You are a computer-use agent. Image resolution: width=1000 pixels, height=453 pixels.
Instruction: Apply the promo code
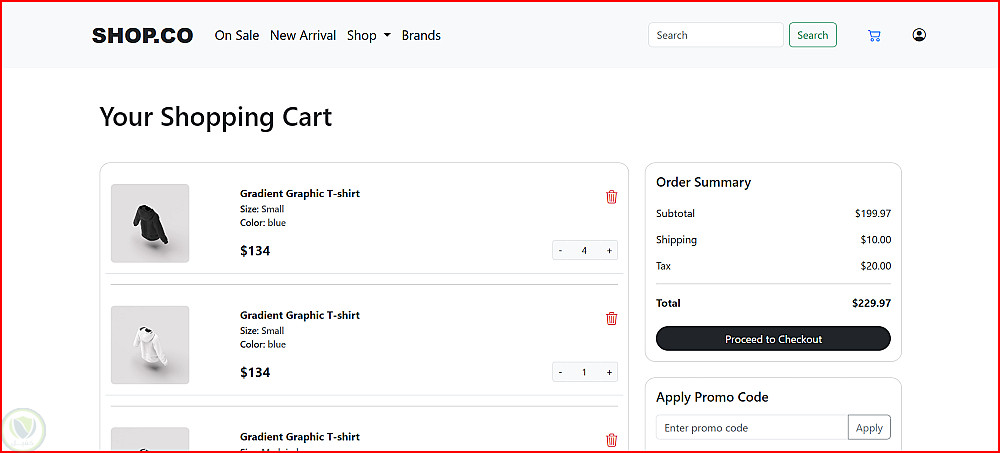(x=869, y=428)
